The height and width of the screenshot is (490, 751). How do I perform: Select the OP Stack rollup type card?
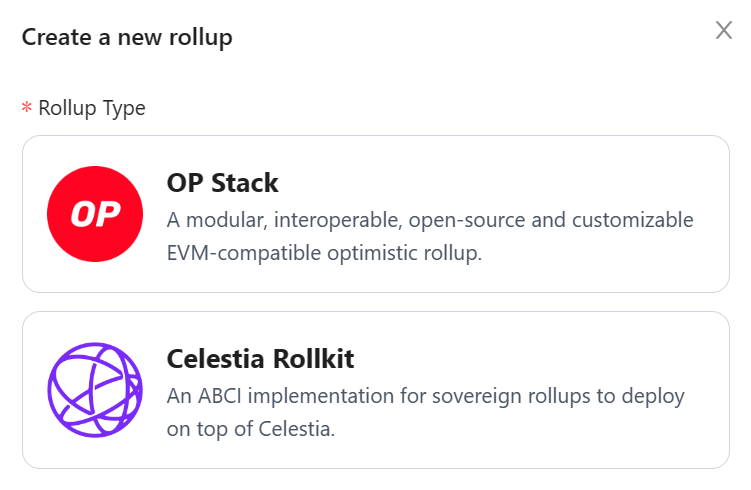(x=376, y=214)
